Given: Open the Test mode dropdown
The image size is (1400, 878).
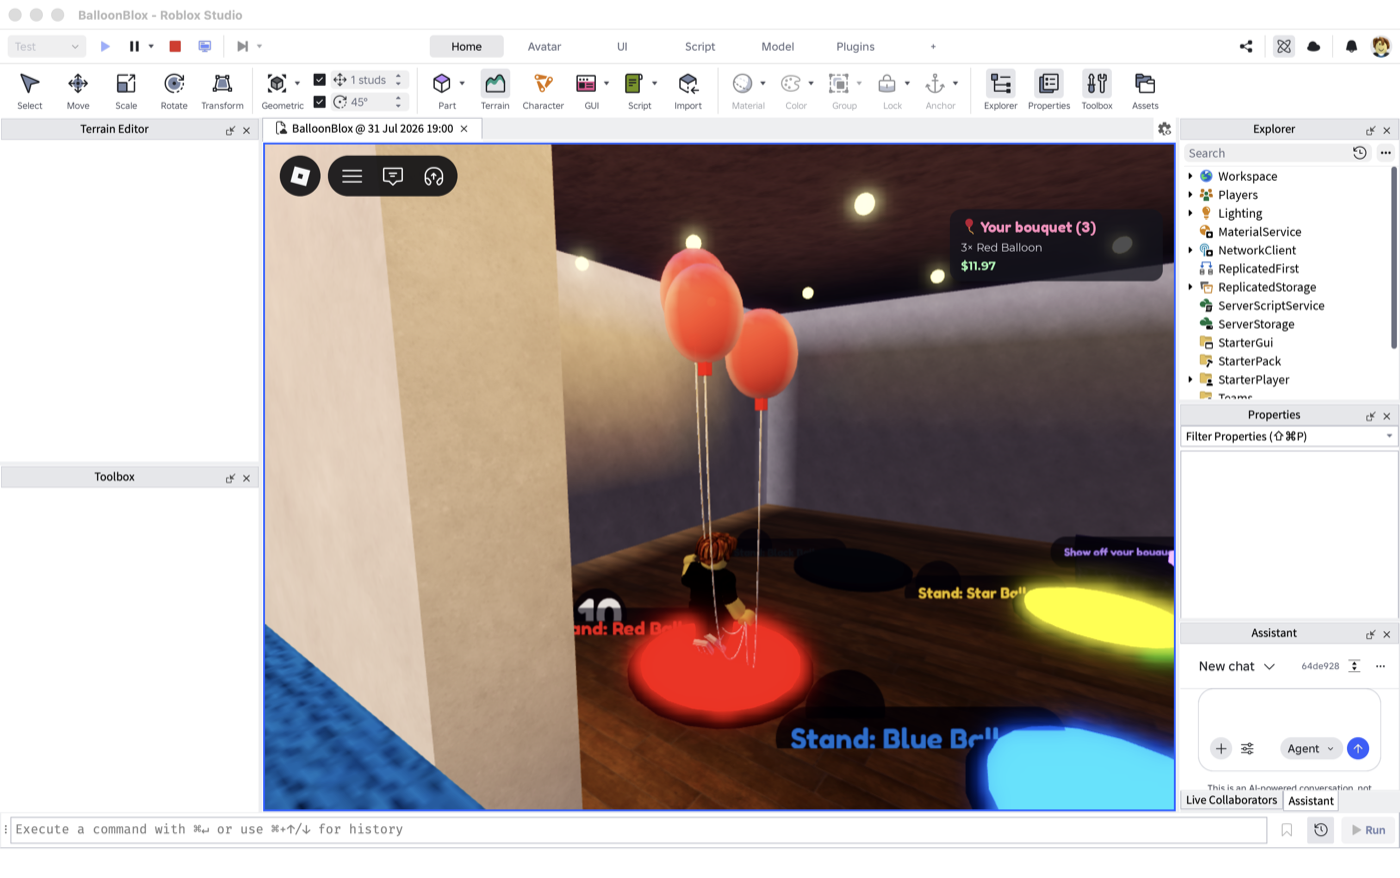Looking at the screenshot, I should (x=46, y=46).
